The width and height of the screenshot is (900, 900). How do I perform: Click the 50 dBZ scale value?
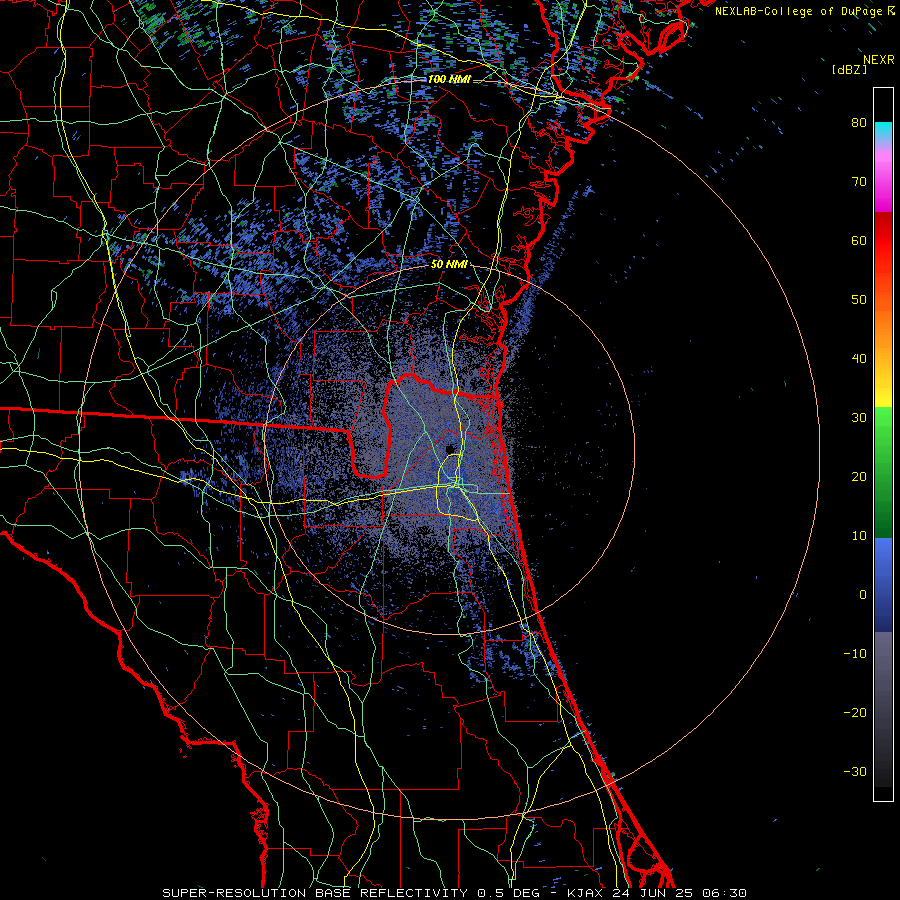pyautogui.click(x=859, y=300)
